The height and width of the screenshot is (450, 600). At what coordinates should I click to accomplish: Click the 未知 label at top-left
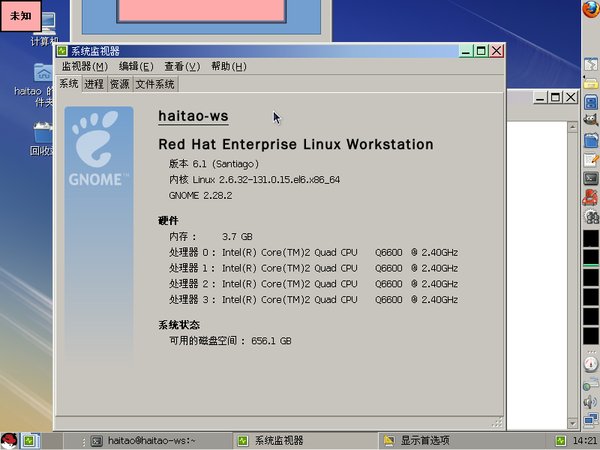point(21,16)
